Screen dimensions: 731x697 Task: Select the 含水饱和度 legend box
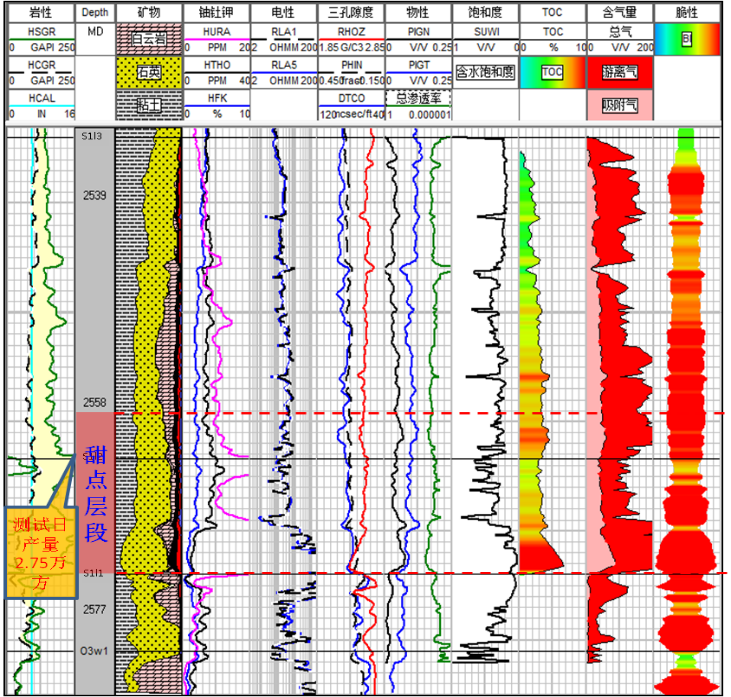(x=484, y=72)
